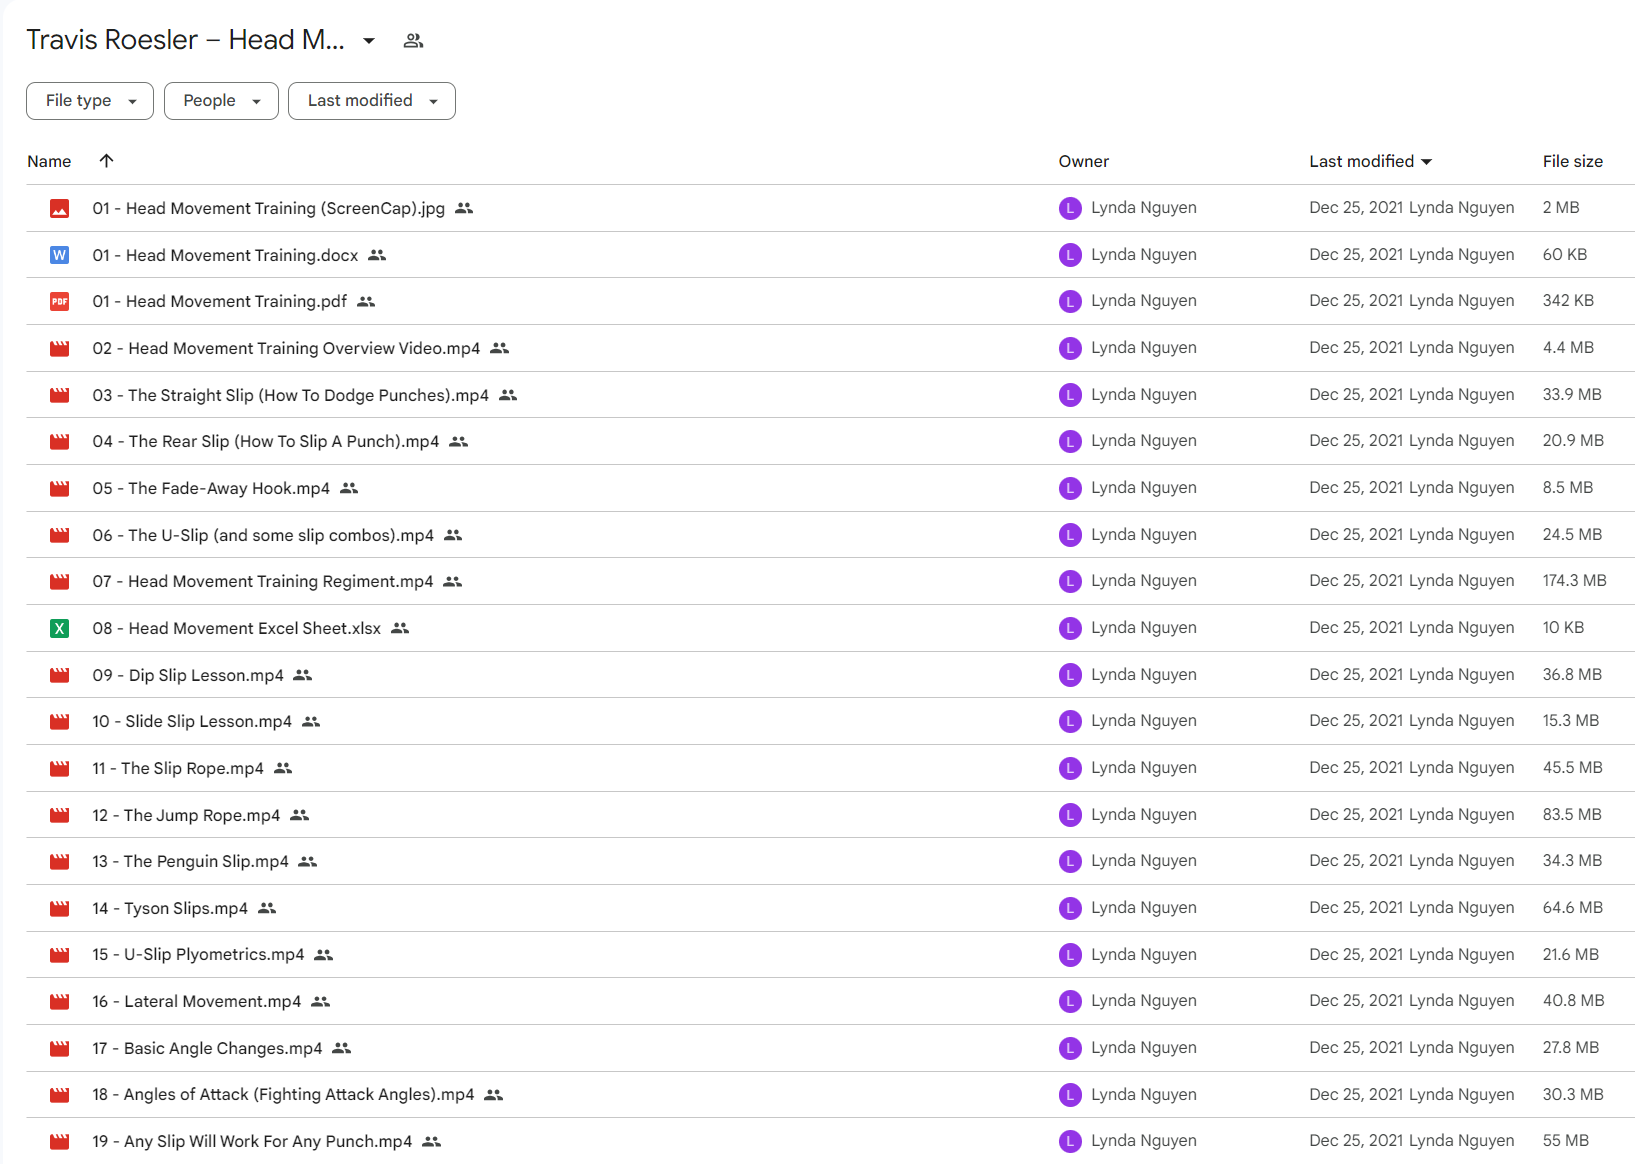Click the video icon for 12 The Jump Rope
Viewport: 1635px width, 1164px height.
point(60,815)
